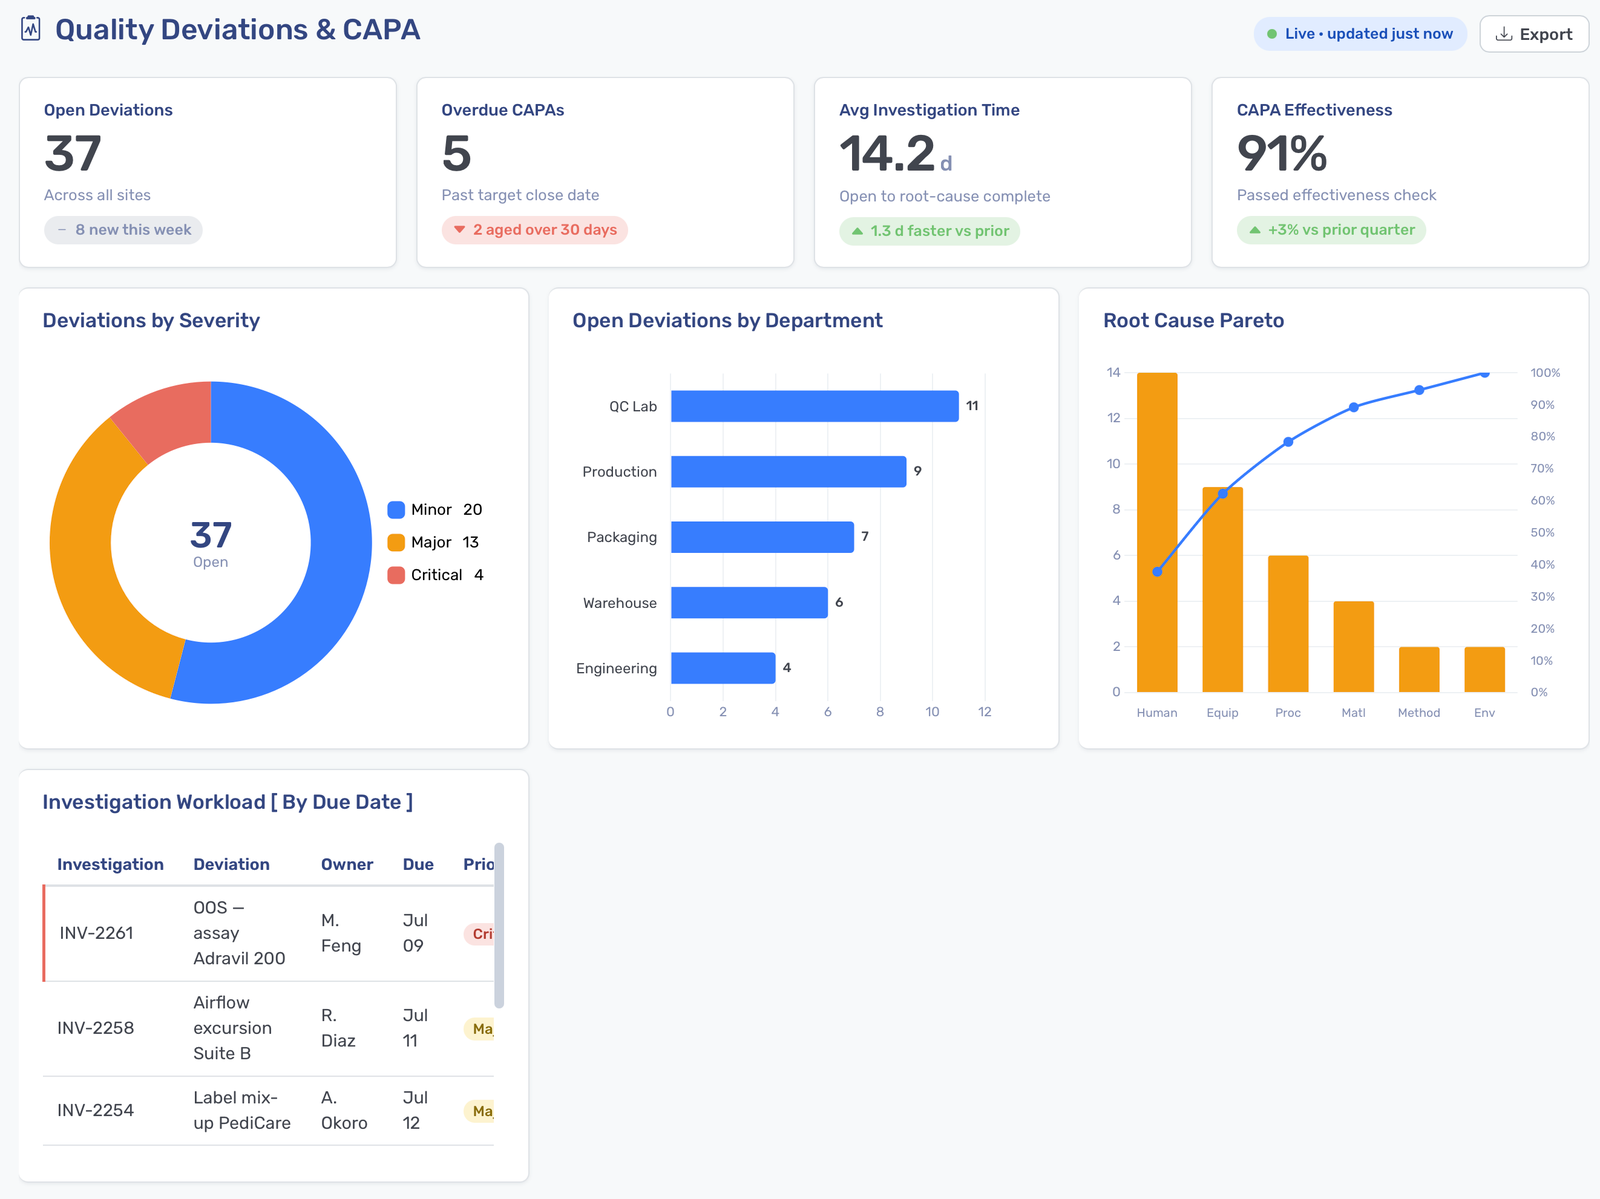The width and height of the screenshot is (1600, 1199).
Task: Click due date Jul 09
Action: click(x=415, y=933)
